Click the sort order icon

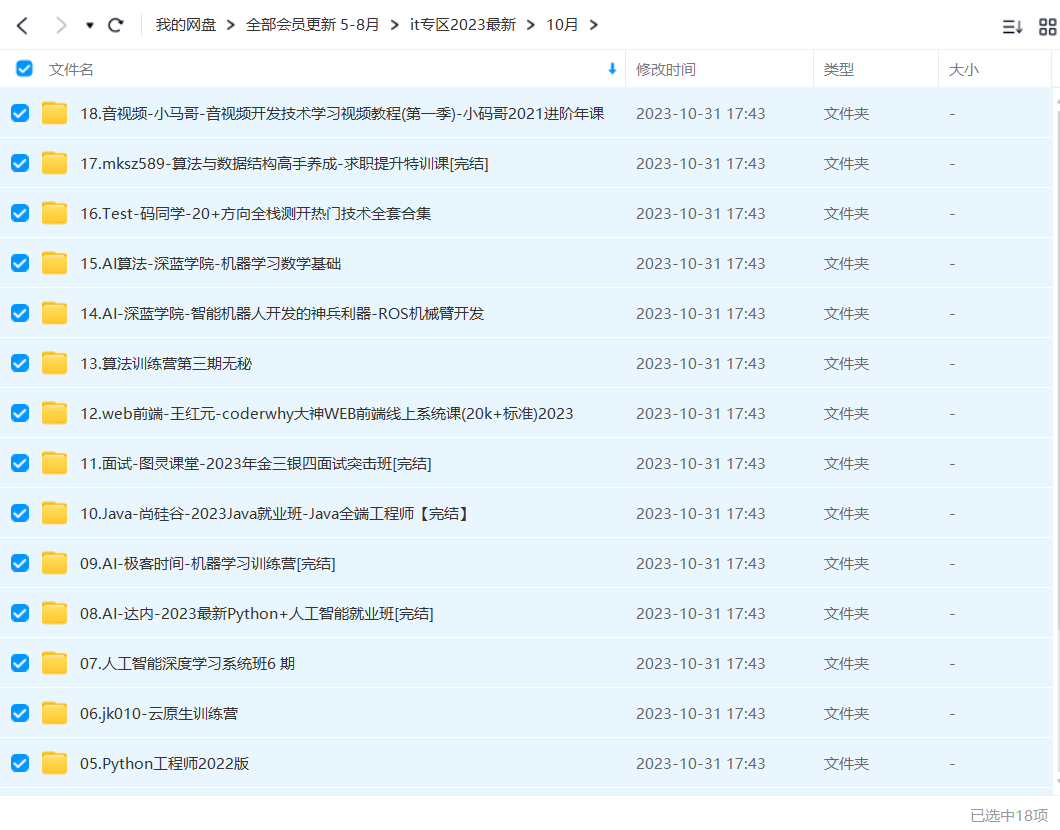point(1012,27)
